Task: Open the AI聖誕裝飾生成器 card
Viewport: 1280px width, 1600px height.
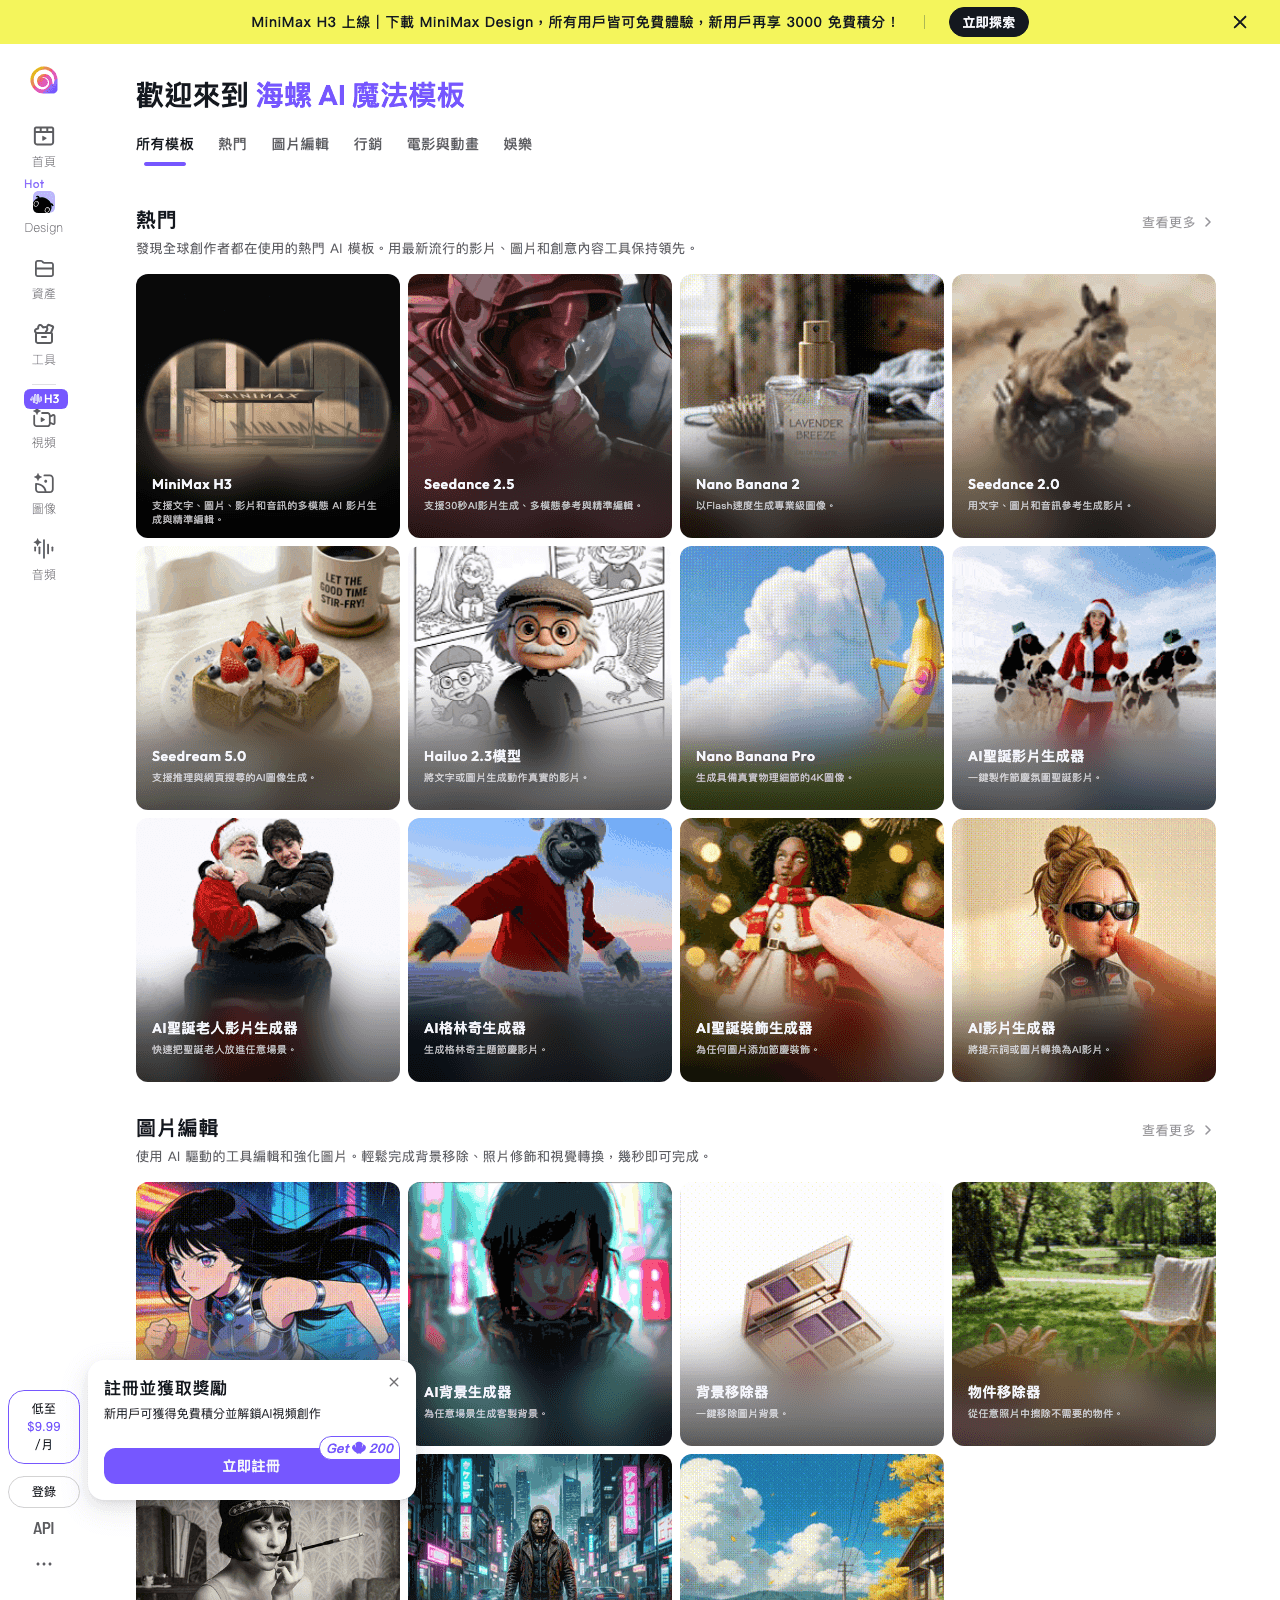Action: (812, 950)
